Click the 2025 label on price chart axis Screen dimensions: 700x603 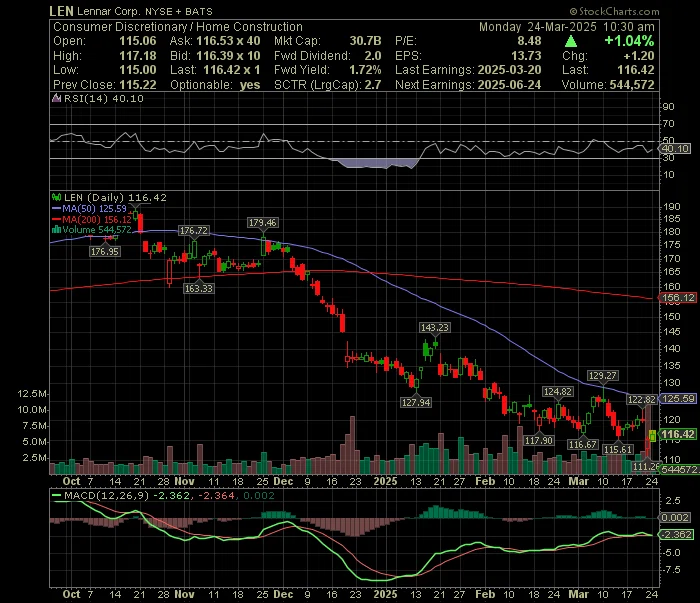pos(385,481)
